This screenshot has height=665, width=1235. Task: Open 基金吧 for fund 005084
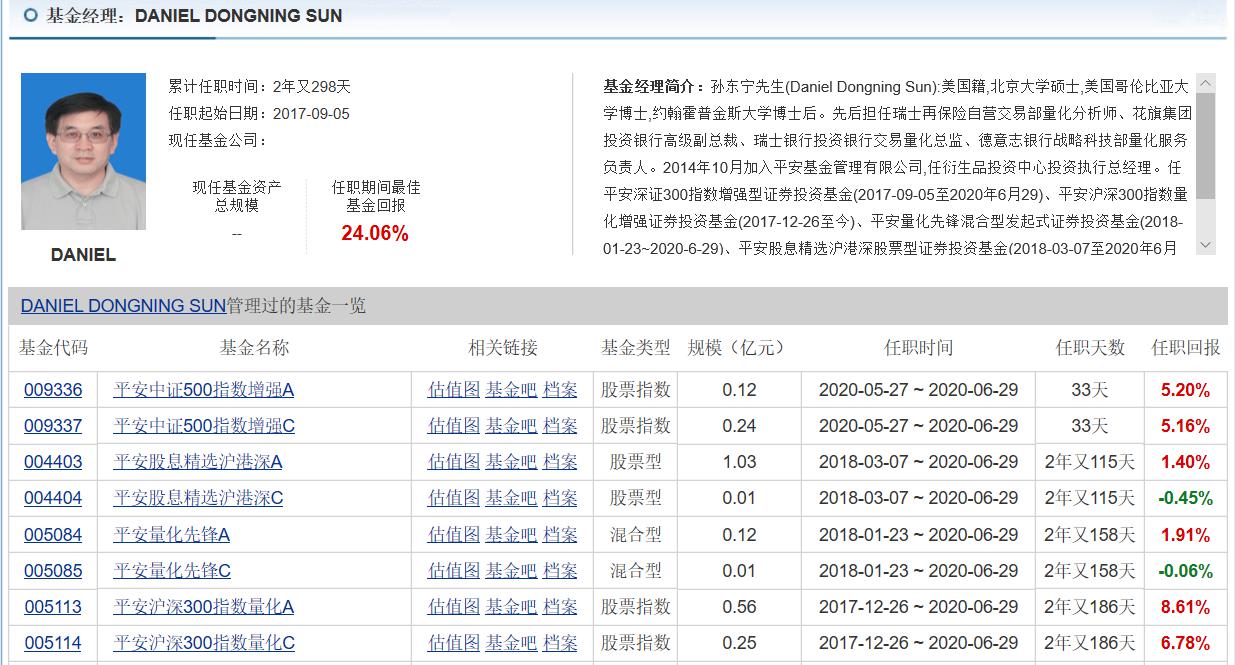[512, 535]
